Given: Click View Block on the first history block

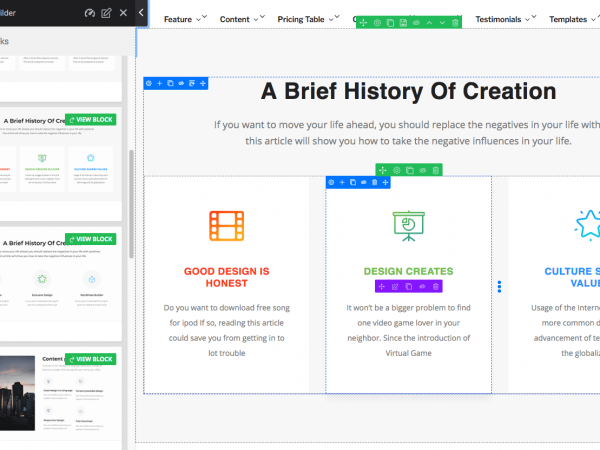Looking at the screenshot, I should point(91,120).
